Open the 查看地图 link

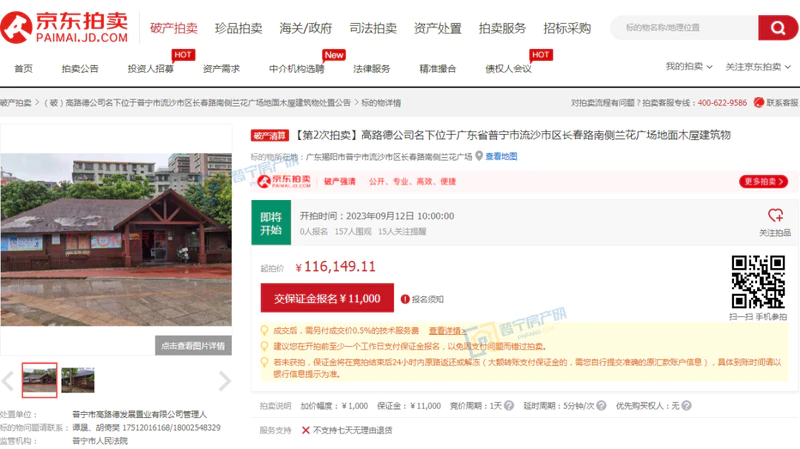tap(501, 156)
